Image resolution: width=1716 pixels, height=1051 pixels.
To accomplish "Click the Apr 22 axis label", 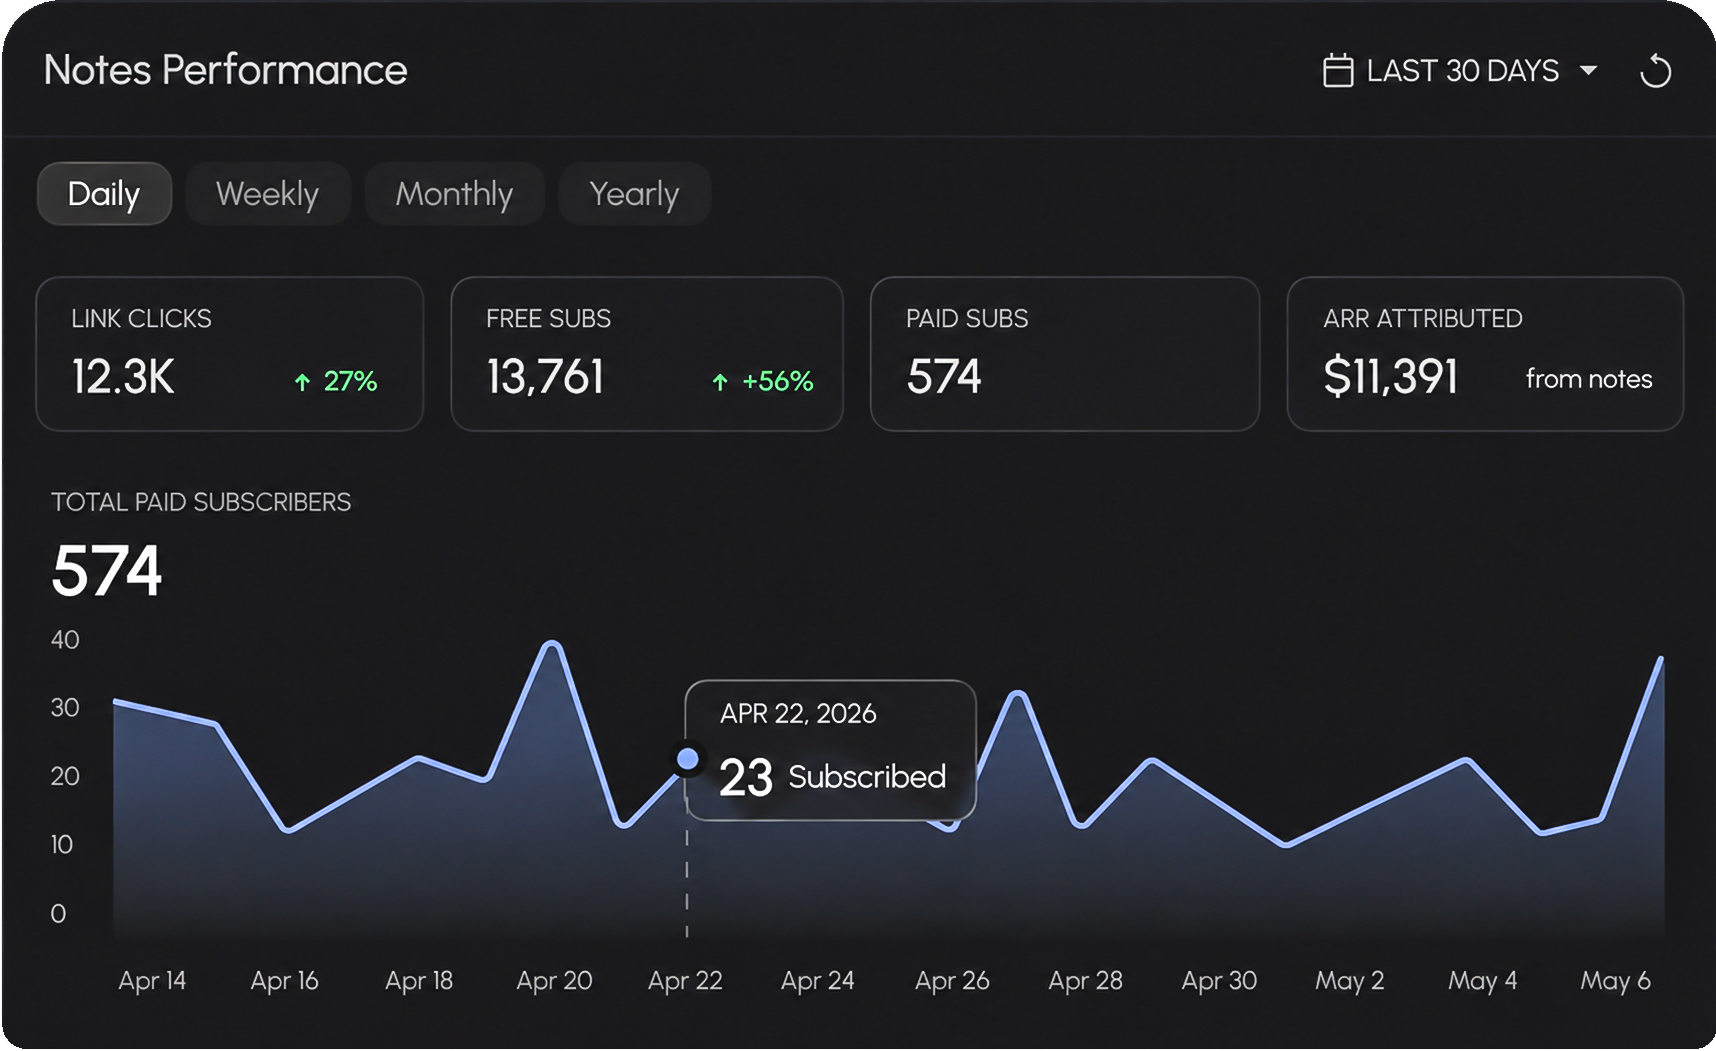I will [x=685, y=981].
